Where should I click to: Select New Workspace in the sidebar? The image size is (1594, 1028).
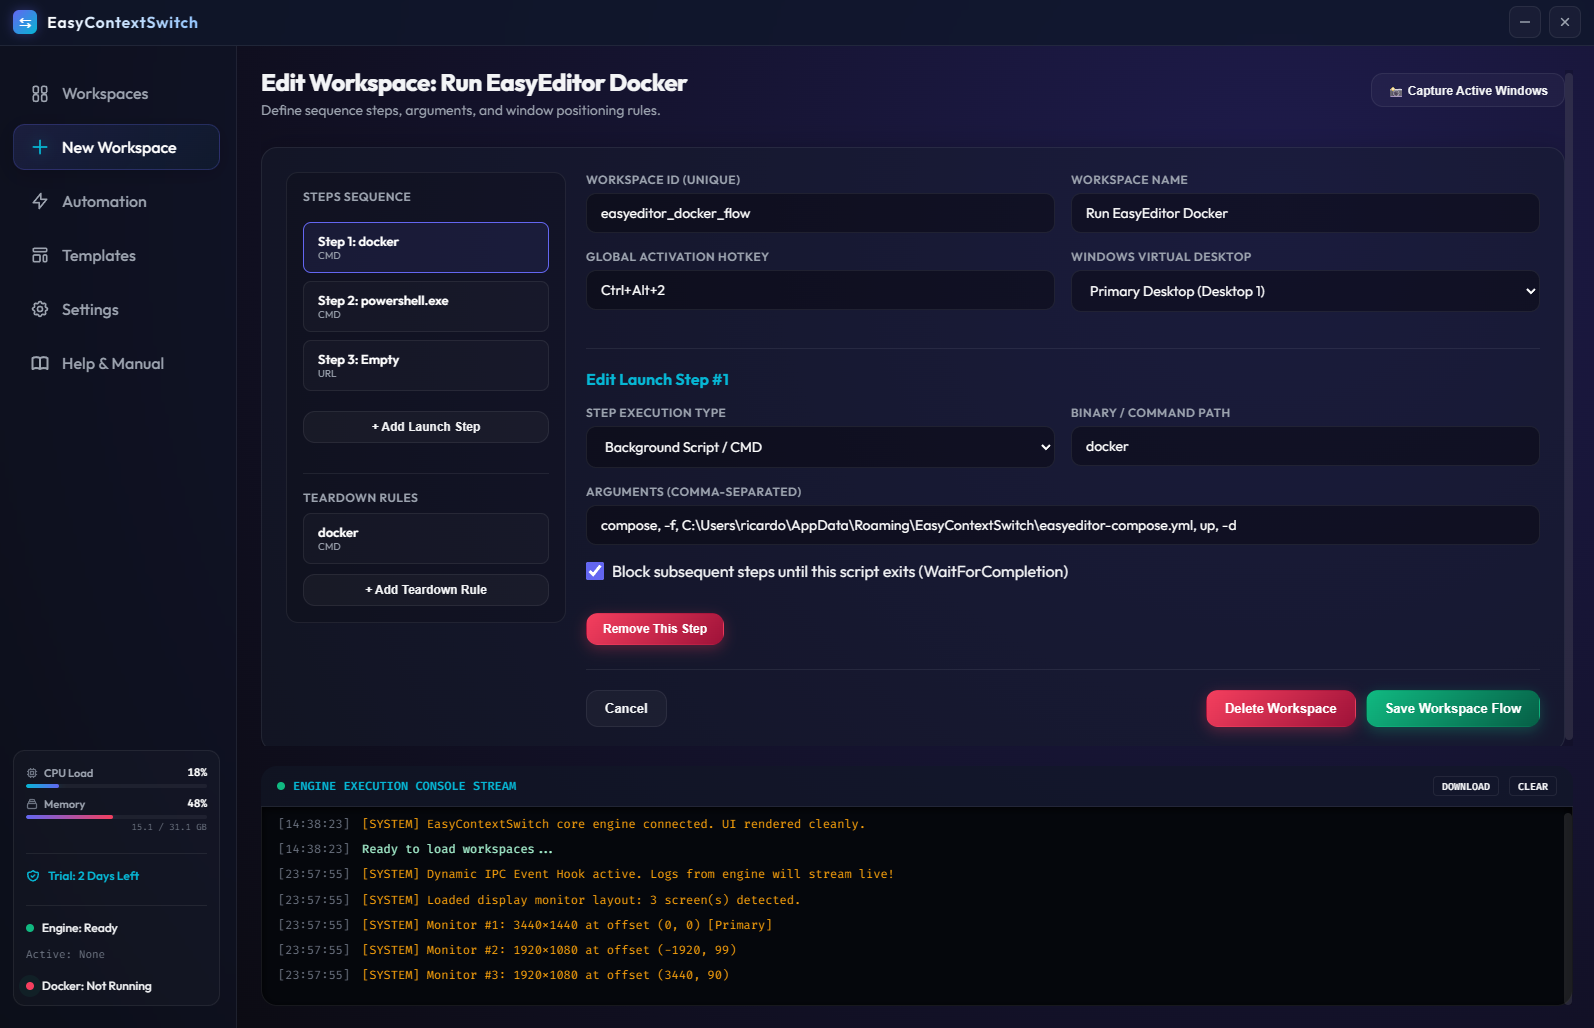click(x=116, y=147)
